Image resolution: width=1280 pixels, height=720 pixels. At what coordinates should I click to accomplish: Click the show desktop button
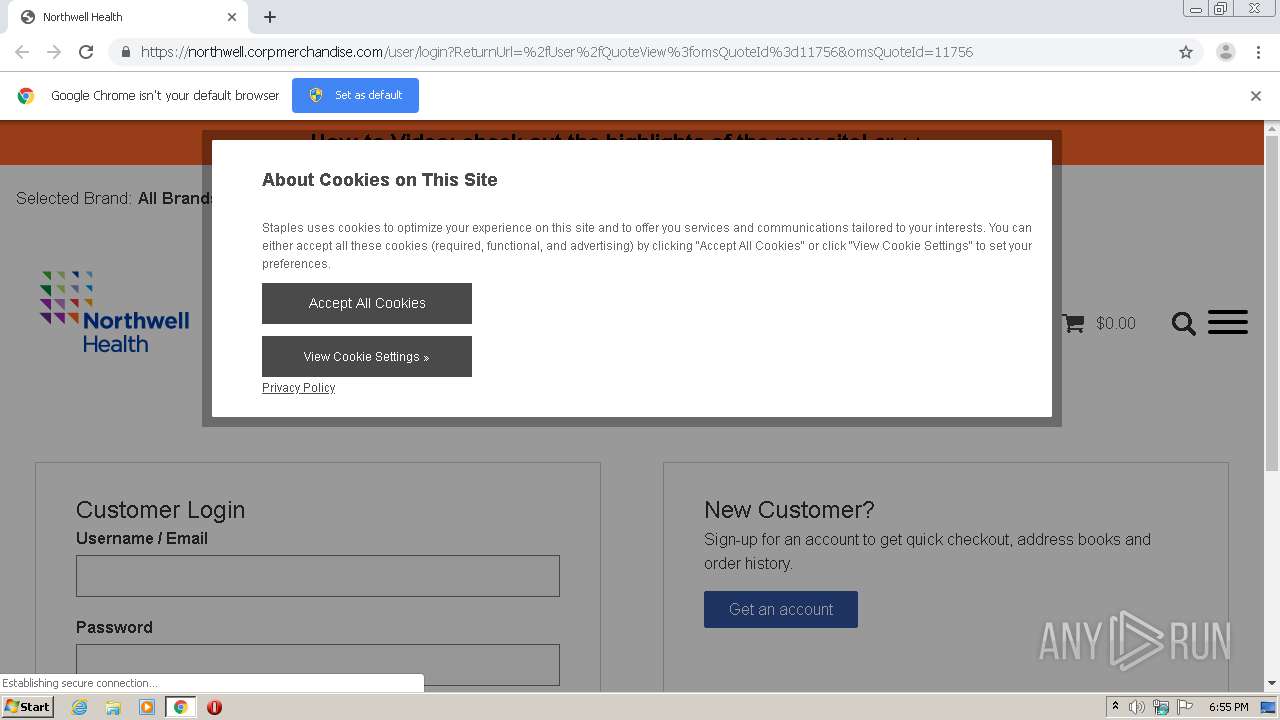pos(1269,707)
